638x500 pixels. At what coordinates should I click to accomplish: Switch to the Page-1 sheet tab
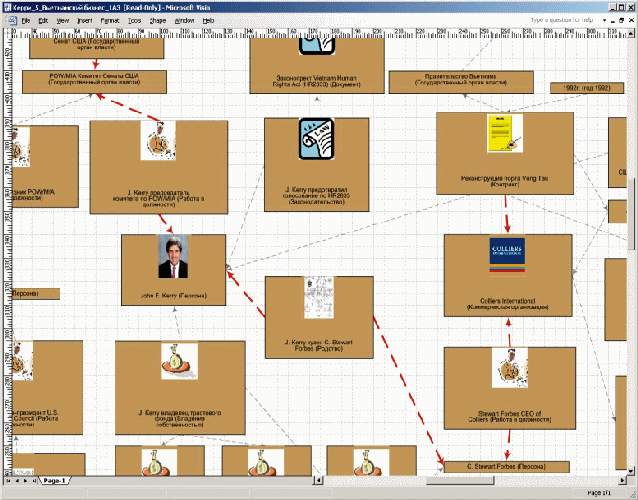[x=53, y=481]
